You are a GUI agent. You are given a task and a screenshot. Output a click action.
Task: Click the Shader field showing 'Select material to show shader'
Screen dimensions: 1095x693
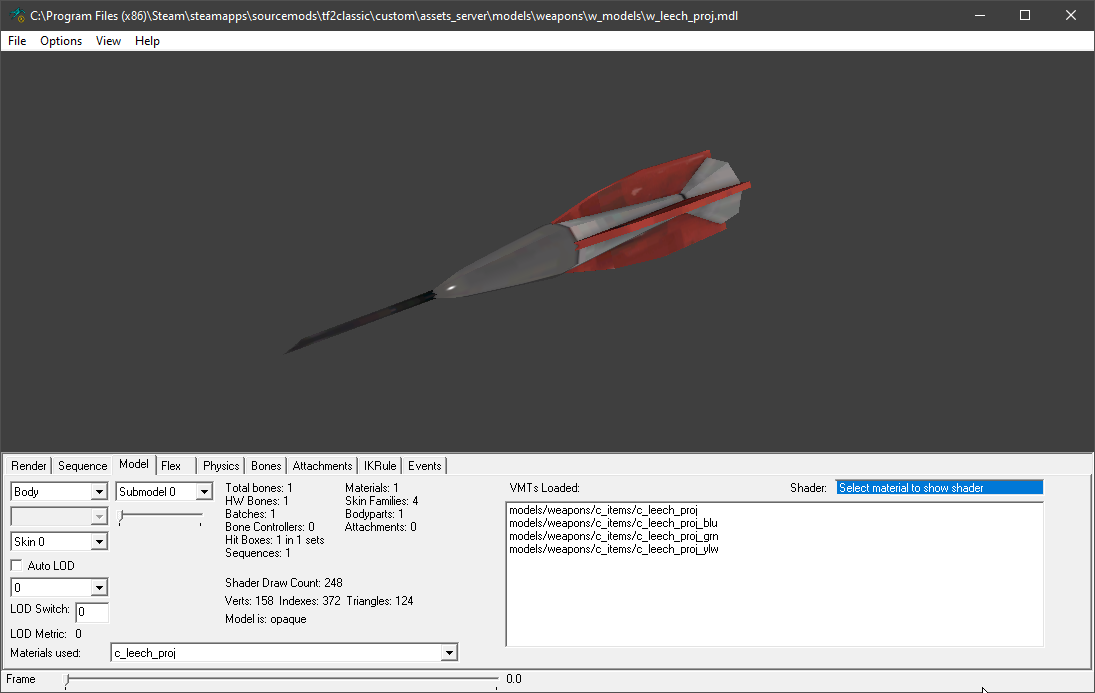(x=939, y=488)
